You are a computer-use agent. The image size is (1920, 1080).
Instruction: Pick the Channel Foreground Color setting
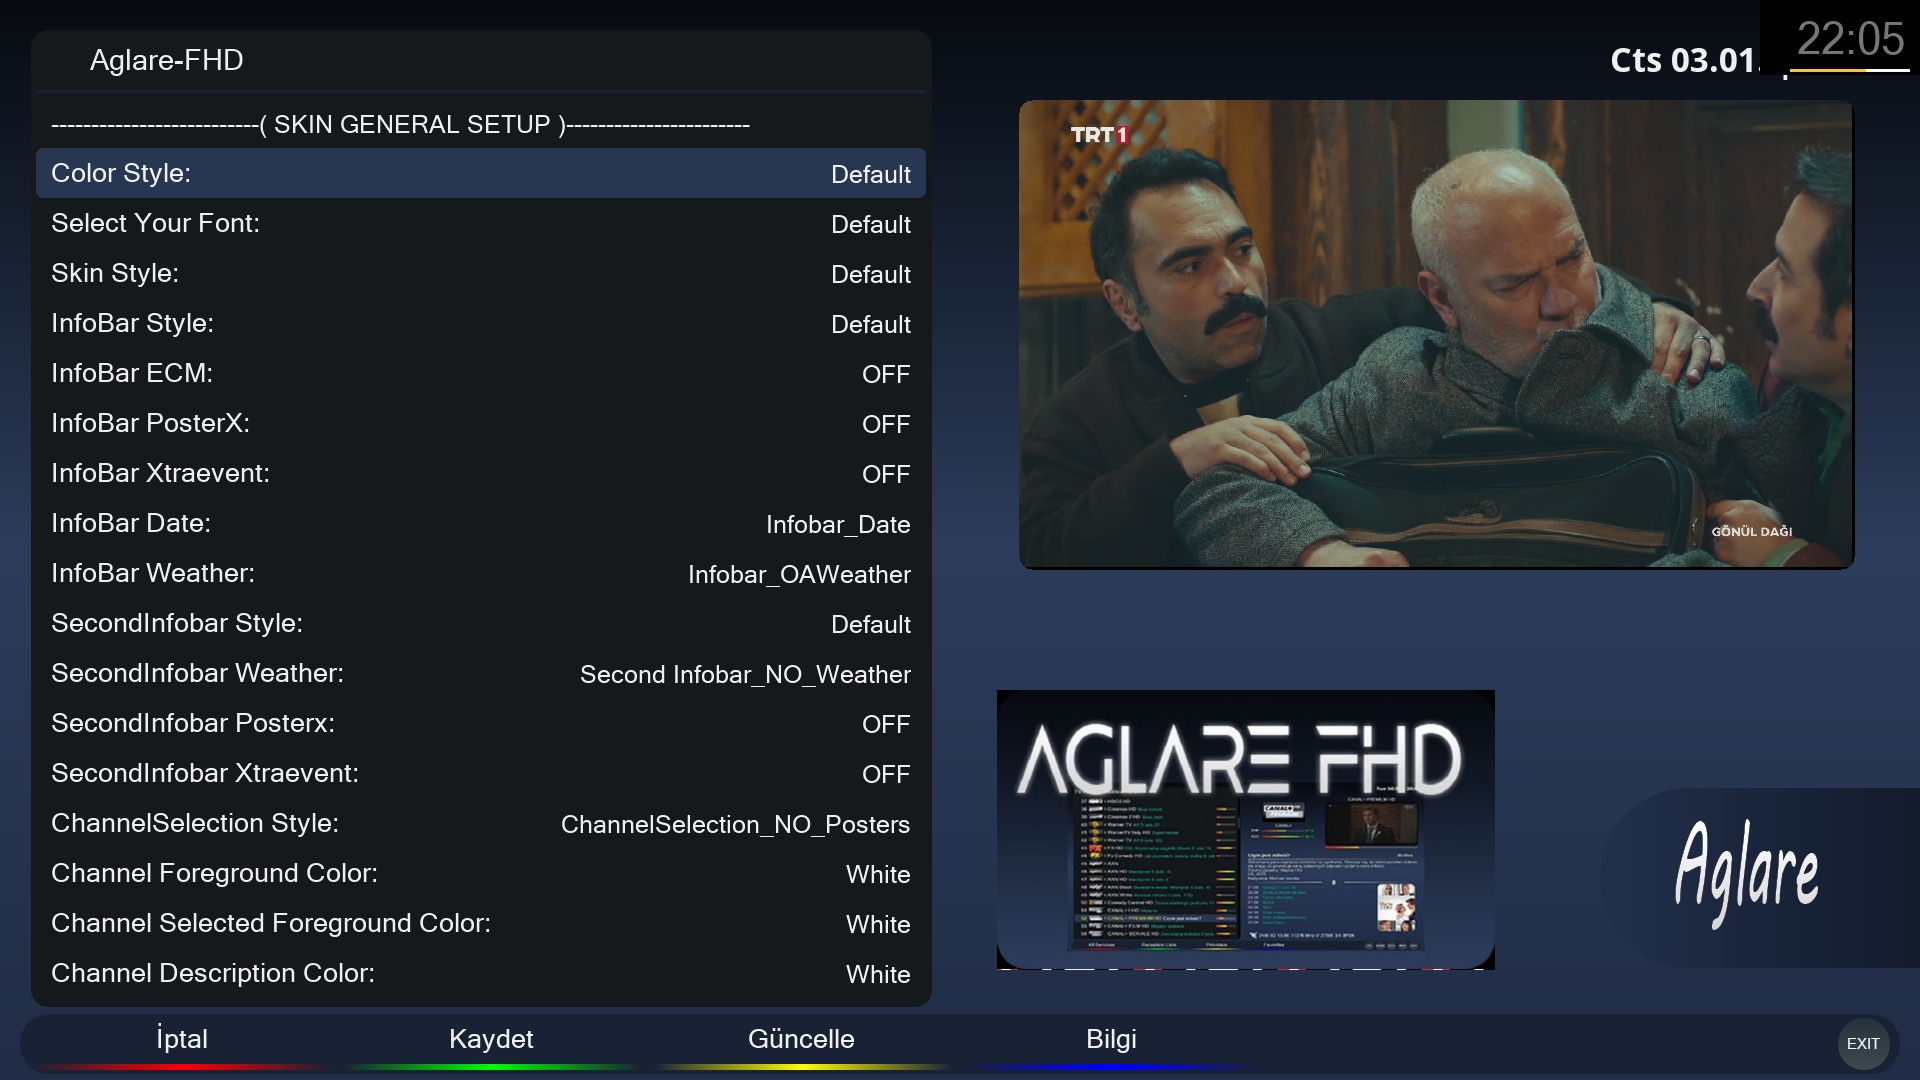[481, 873]
